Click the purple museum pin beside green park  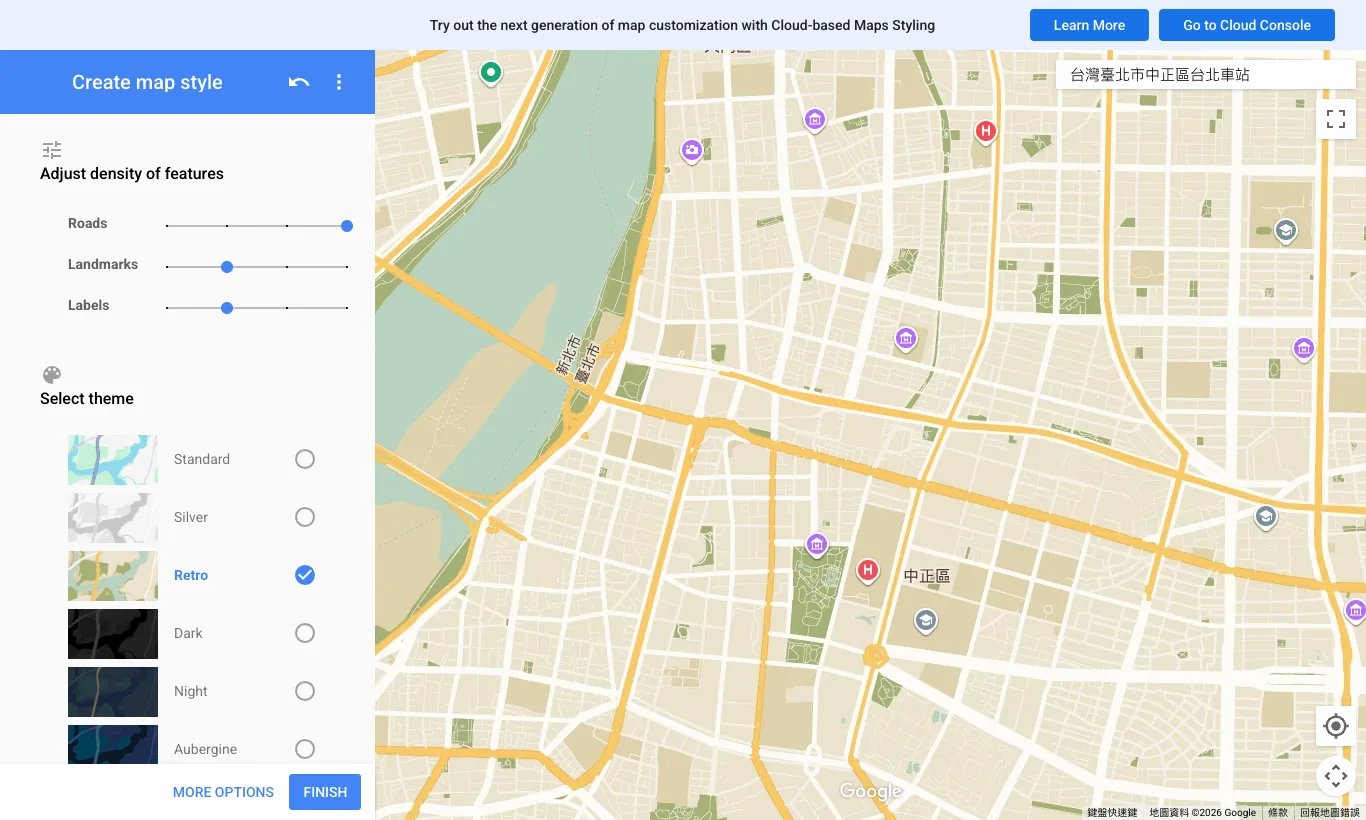pyautogui.click(x=817, y=546)
